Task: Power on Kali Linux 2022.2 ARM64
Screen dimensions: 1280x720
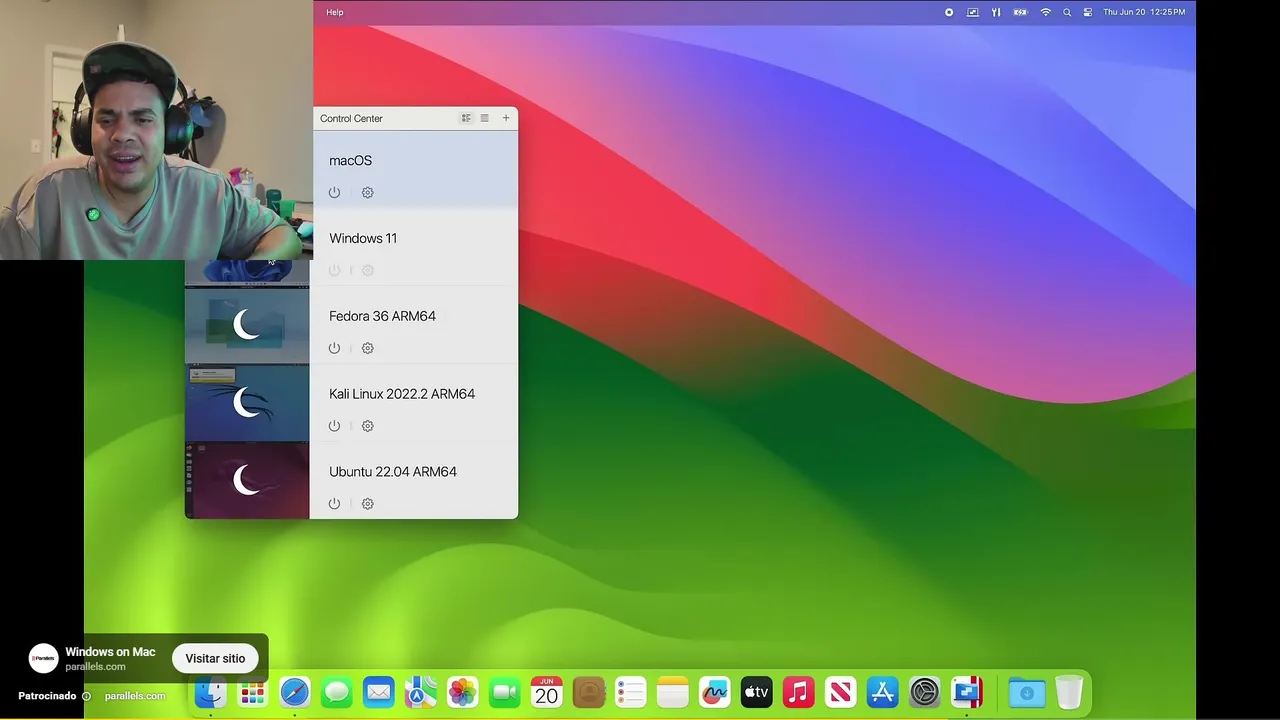Action: coord(334,426)
